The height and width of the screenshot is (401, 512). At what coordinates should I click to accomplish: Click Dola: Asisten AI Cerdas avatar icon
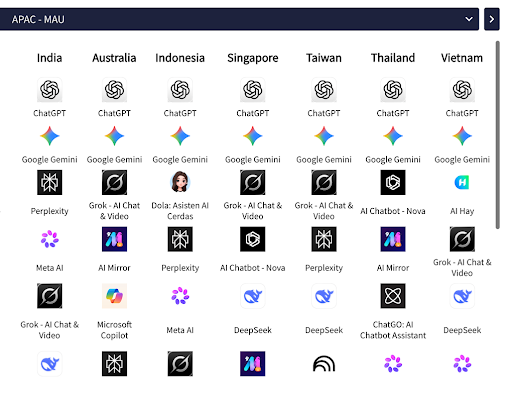(x=180, y=182)
